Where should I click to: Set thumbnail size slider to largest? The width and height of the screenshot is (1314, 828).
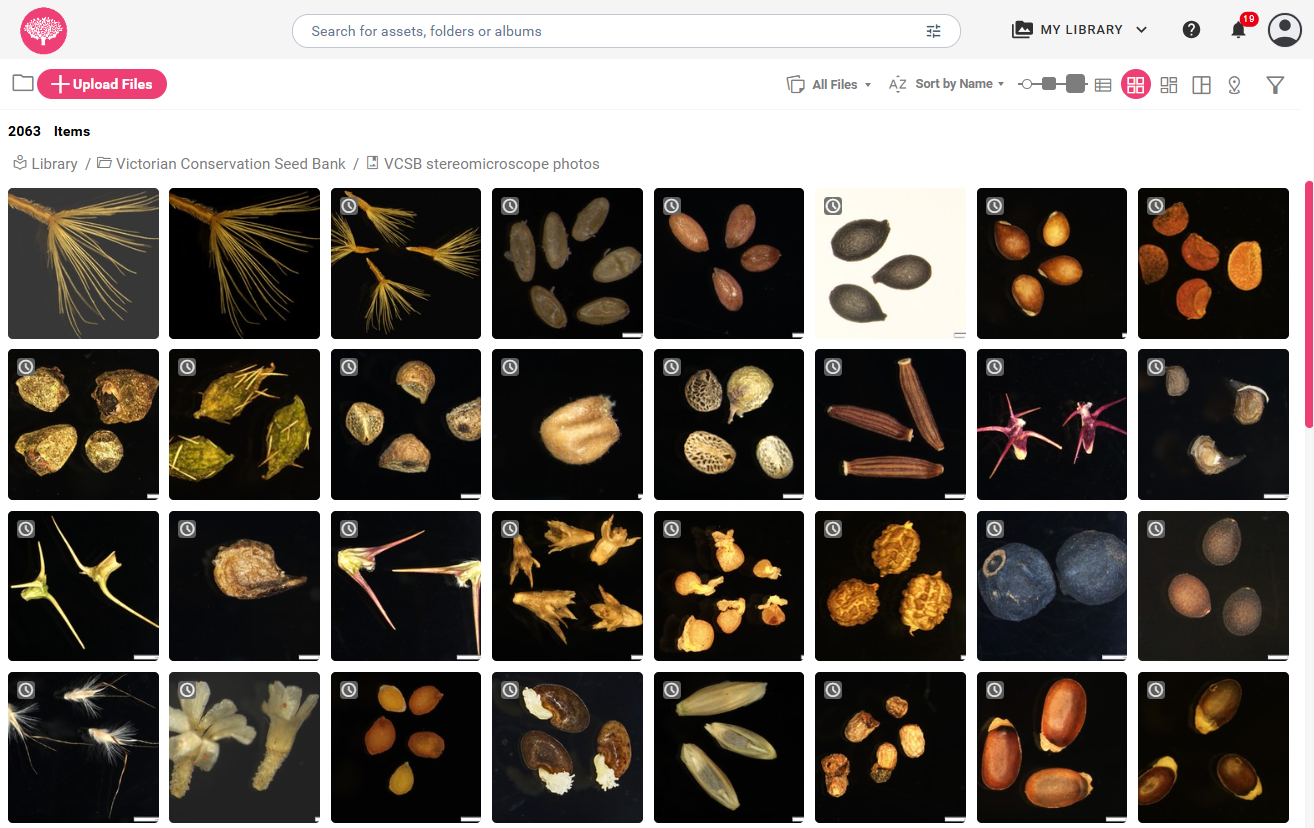[1076, 84]
